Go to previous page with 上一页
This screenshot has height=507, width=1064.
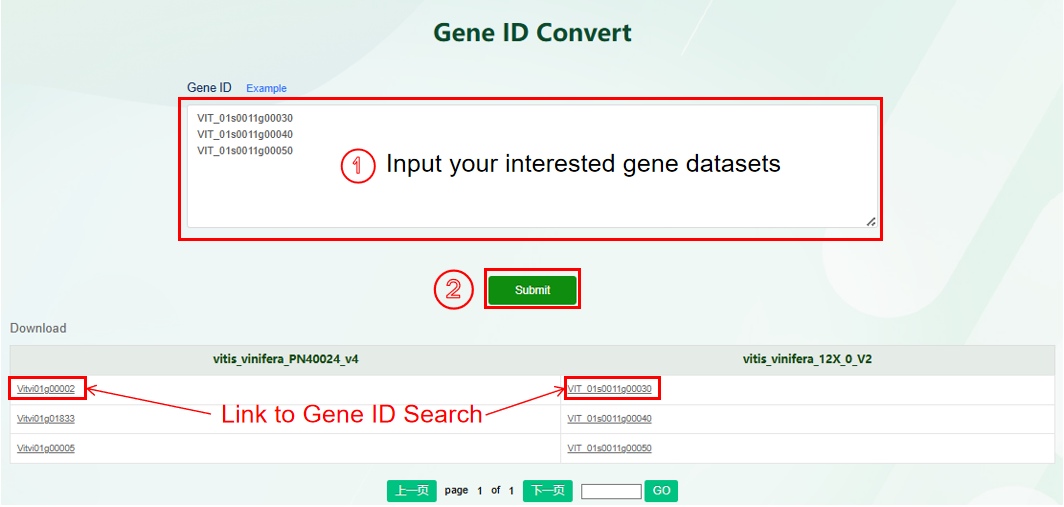[x=412, y=491]
